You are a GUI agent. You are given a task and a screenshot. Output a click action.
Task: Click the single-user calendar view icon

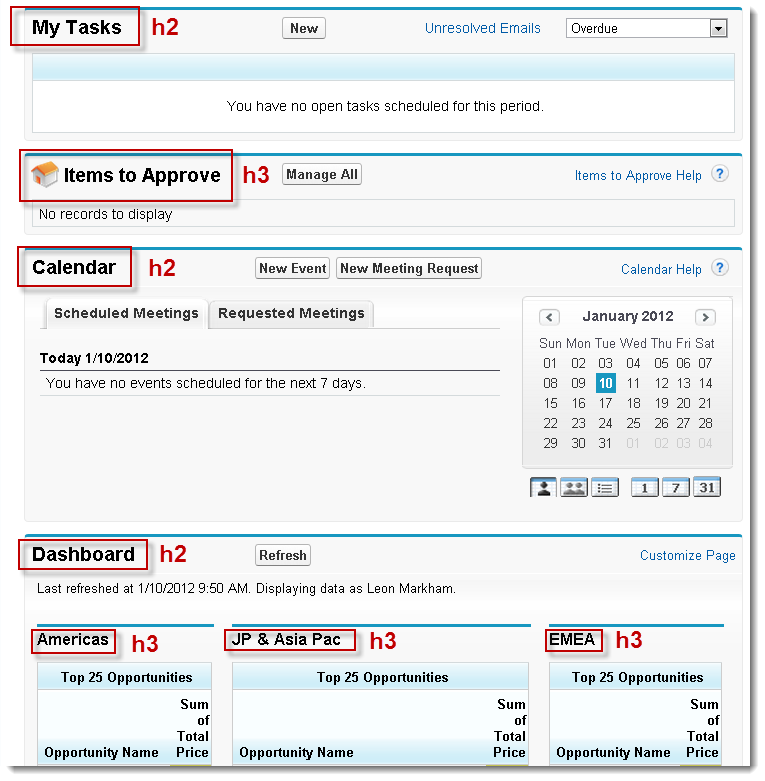(x=543, y=487)
